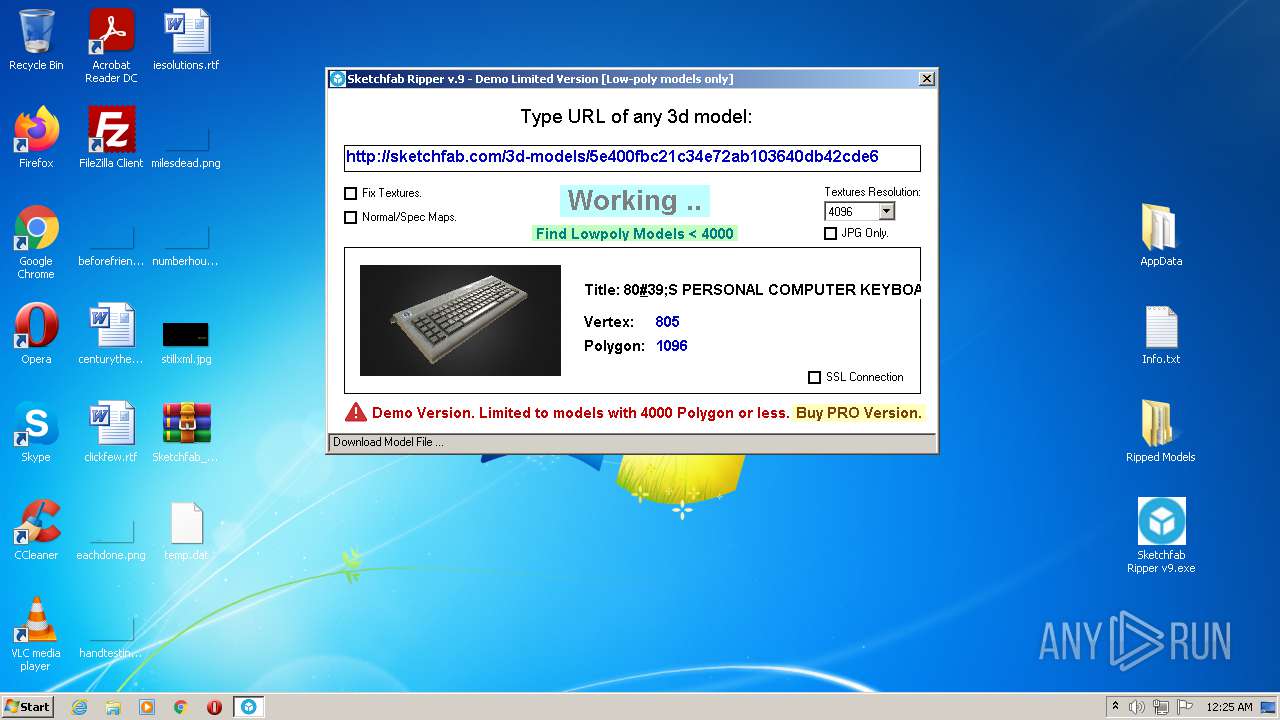Click Find Lowpoly Models < 4000 link
This screenshot has width=1280, height=720.
[x=635, y=233]
